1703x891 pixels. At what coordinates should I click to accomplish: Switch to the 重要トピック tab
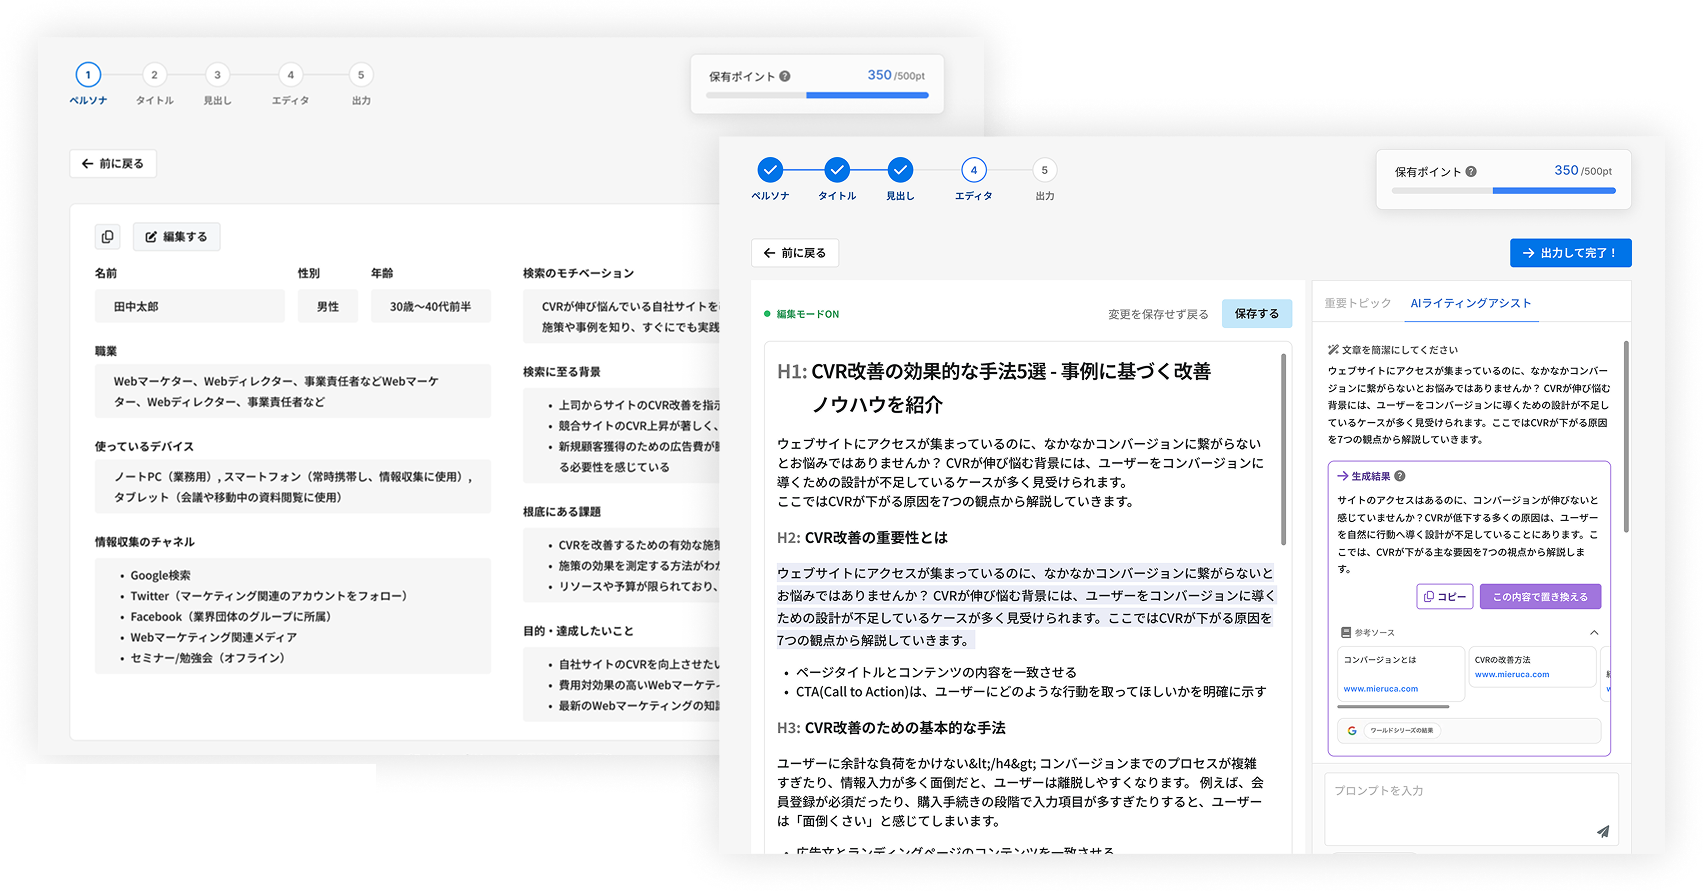[1357, 303]
